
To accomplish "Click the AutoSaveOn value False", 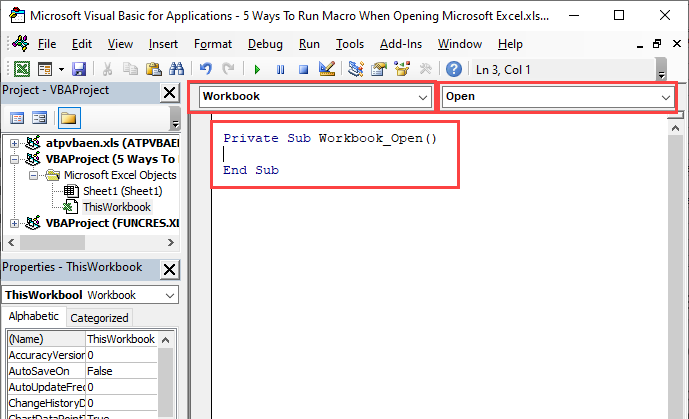I will [x=121, y=371].
